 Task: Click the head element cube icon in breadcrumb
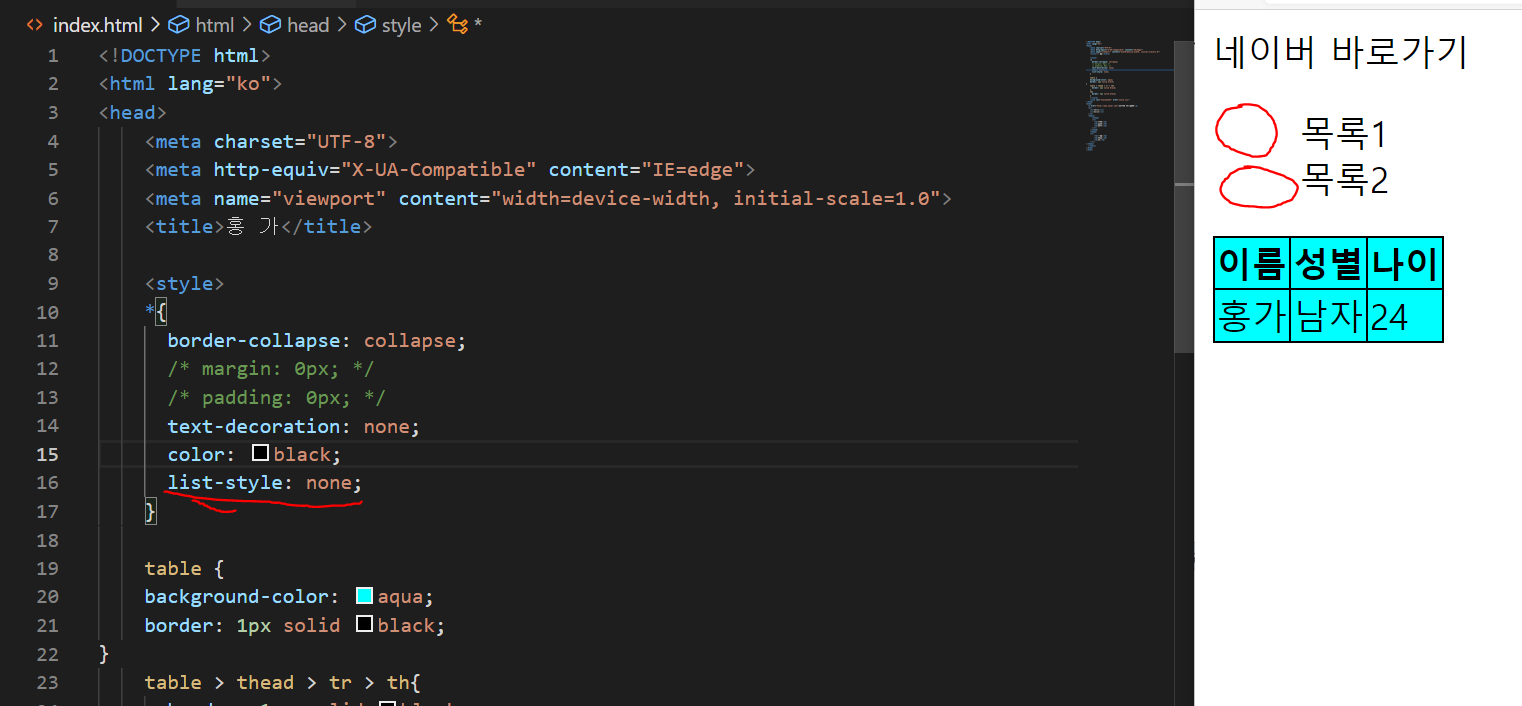tap(270, 25)
